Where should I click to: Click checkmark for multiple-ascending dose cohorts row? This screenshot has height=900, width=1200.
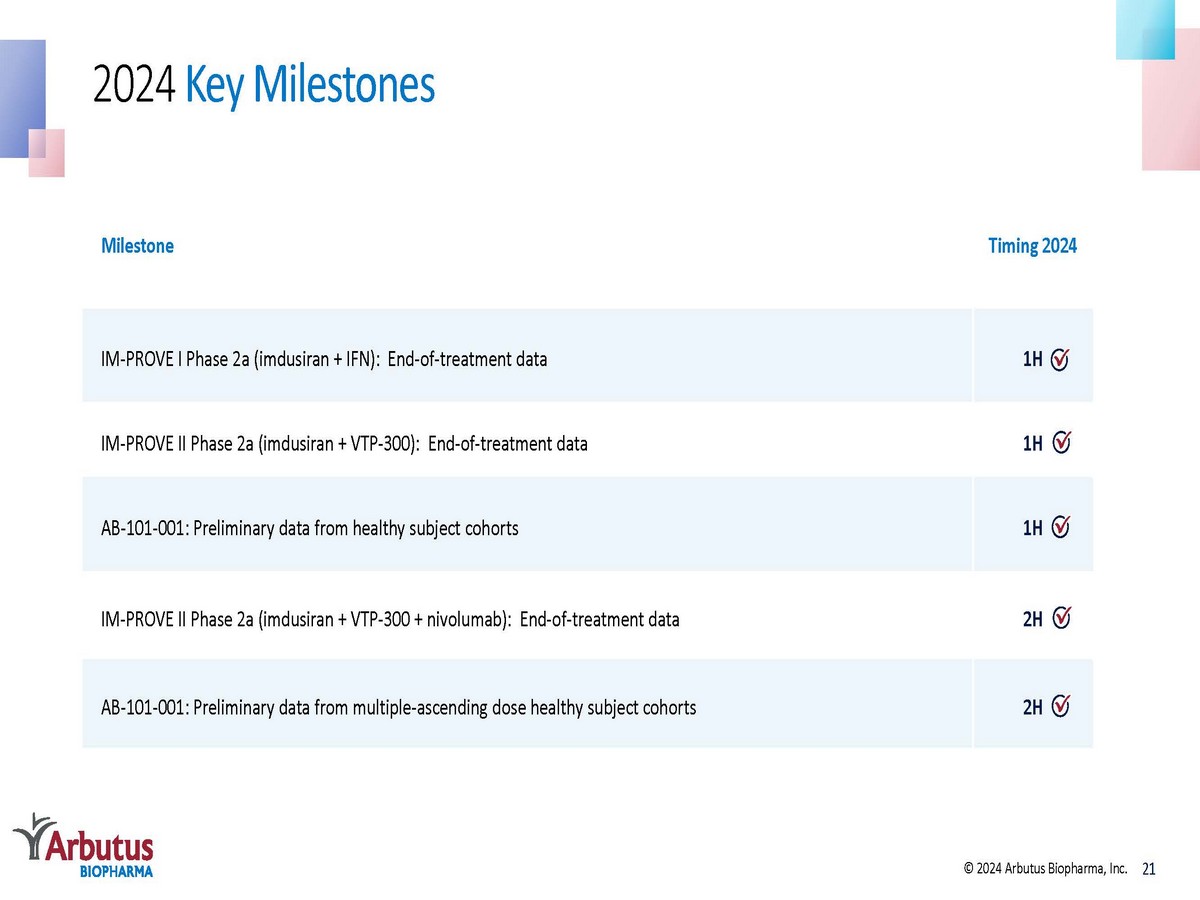pyautogui.click(x=1061, y=707)
